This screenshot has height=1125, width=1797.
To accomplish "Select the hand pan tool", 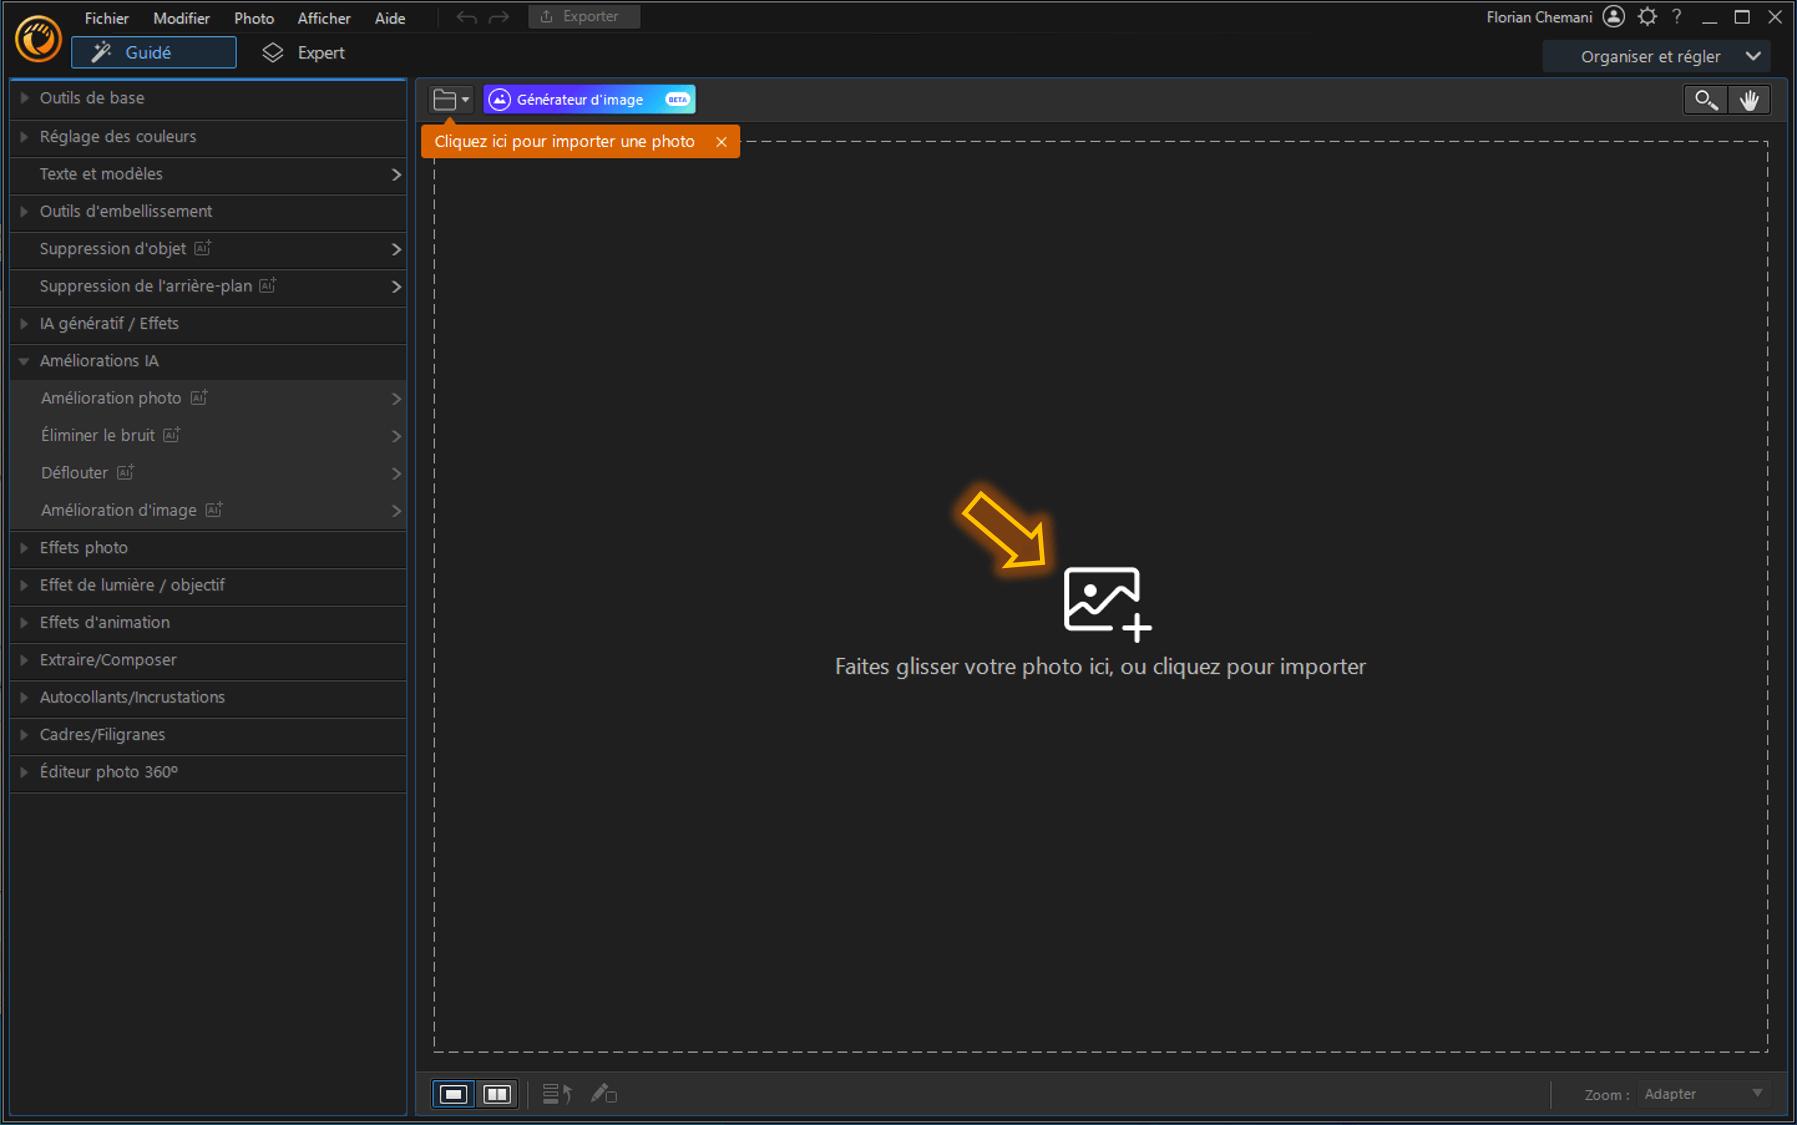I will 1750,100.
